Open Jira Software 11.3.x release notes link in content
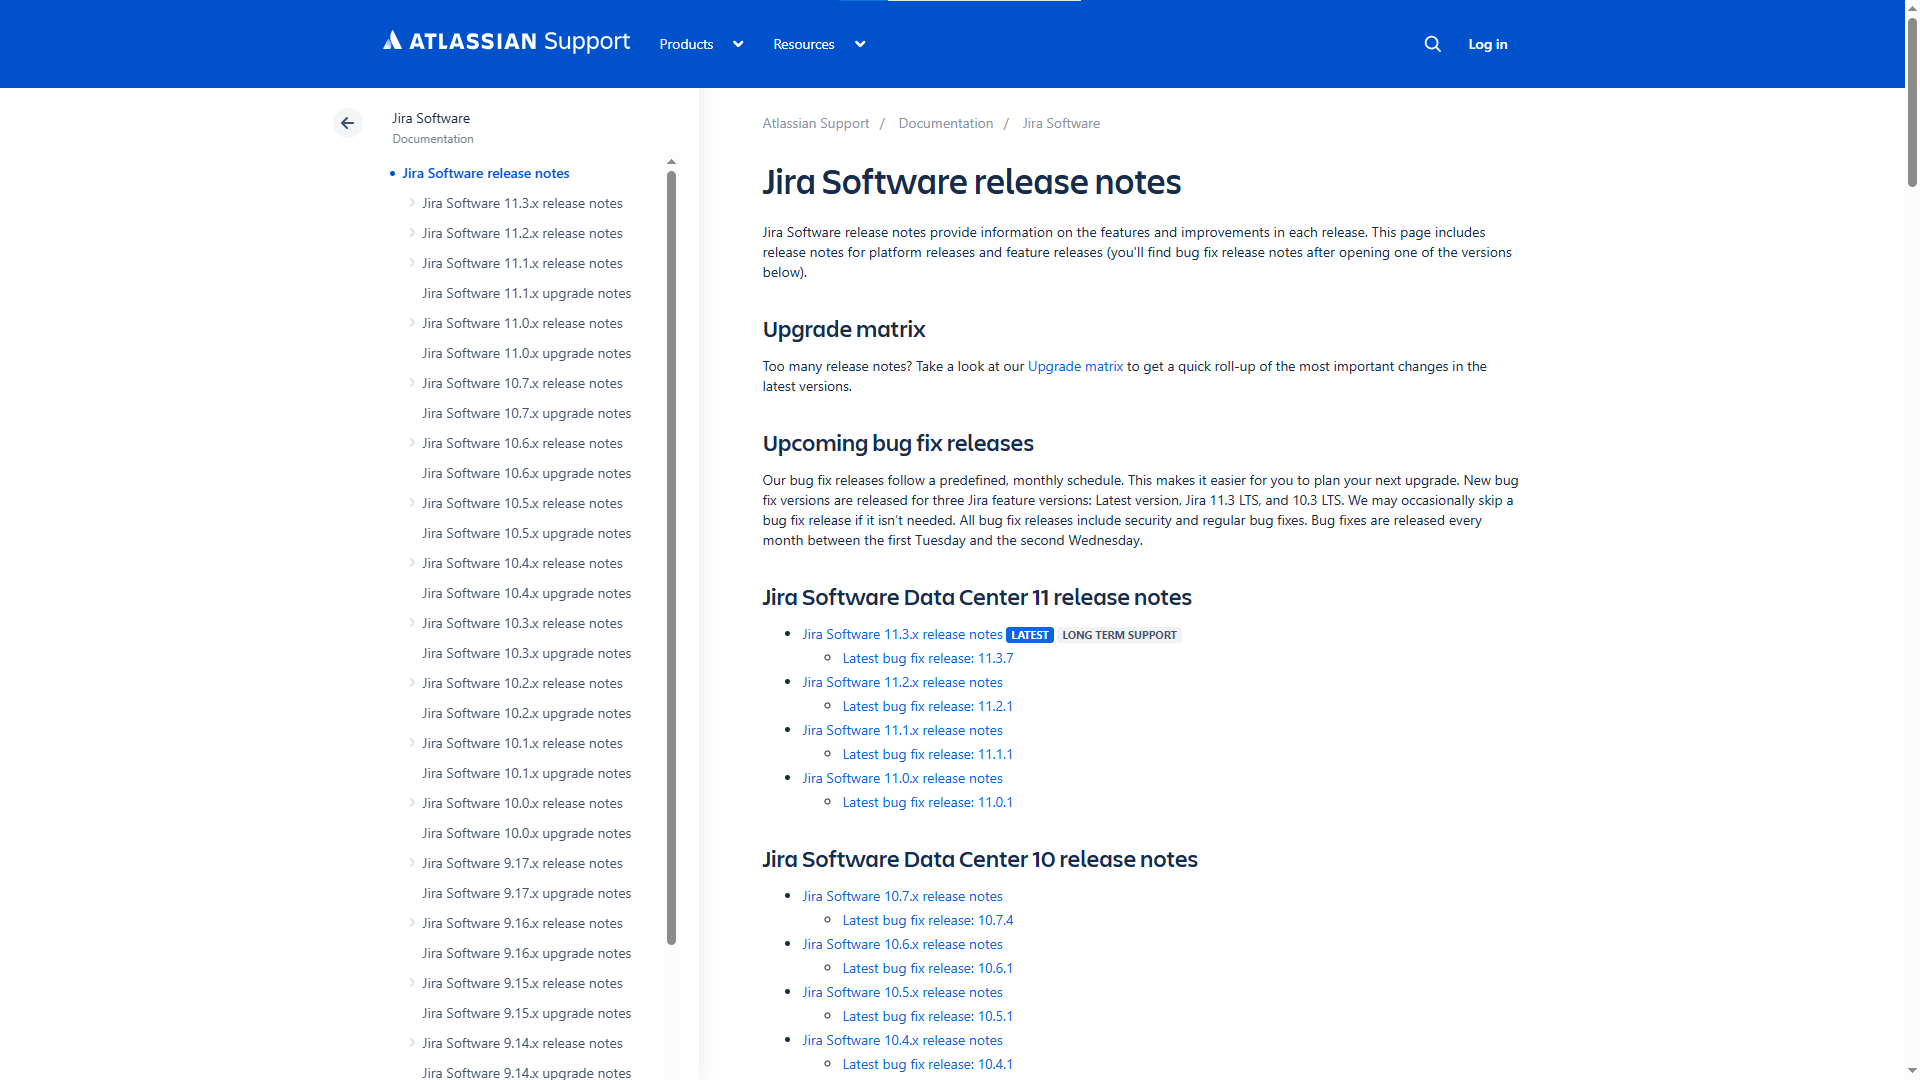Viewport: 1920px width, 1080px height. (x=902, y=634)
